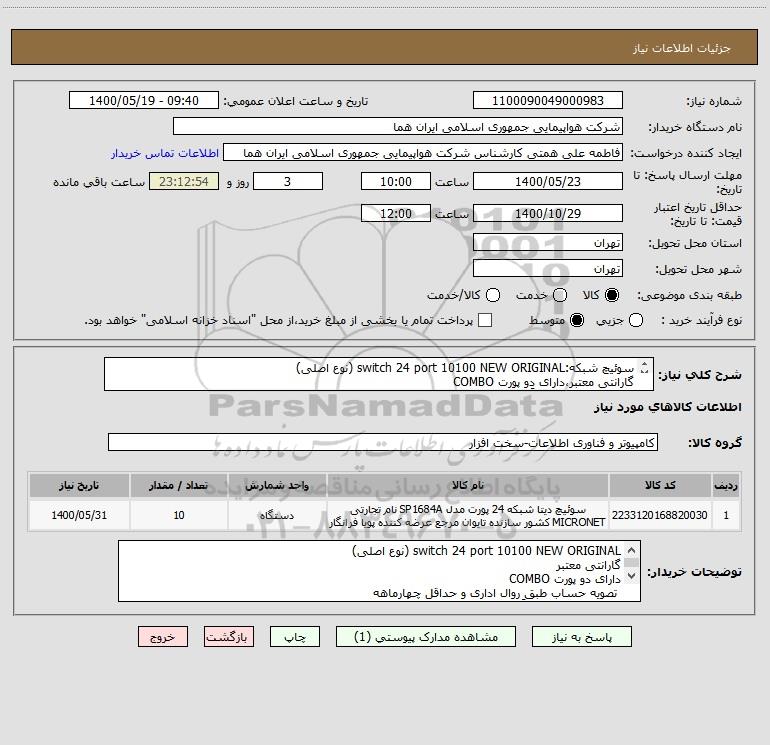Click row number 1 cell

pos(726,515)
